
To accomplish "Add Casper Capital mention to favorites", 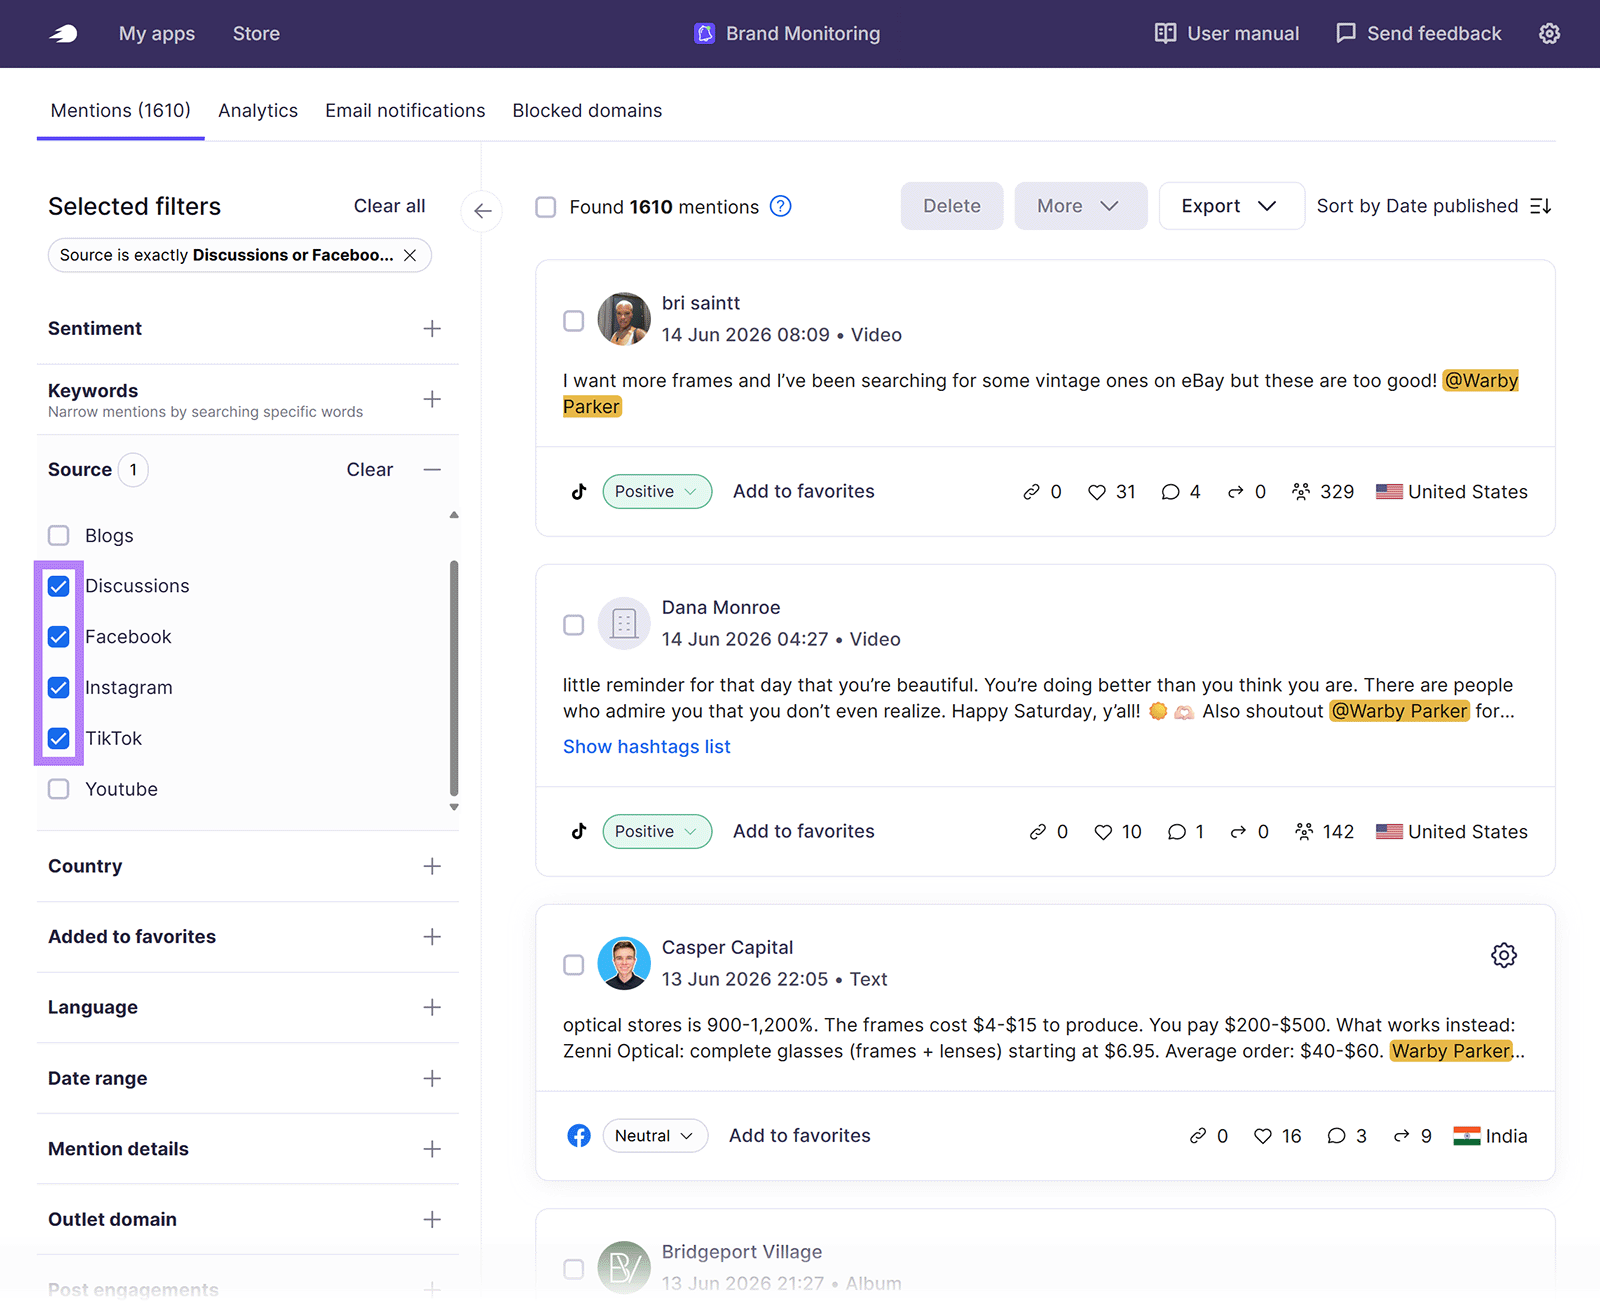I will [x=800, y=1136].
